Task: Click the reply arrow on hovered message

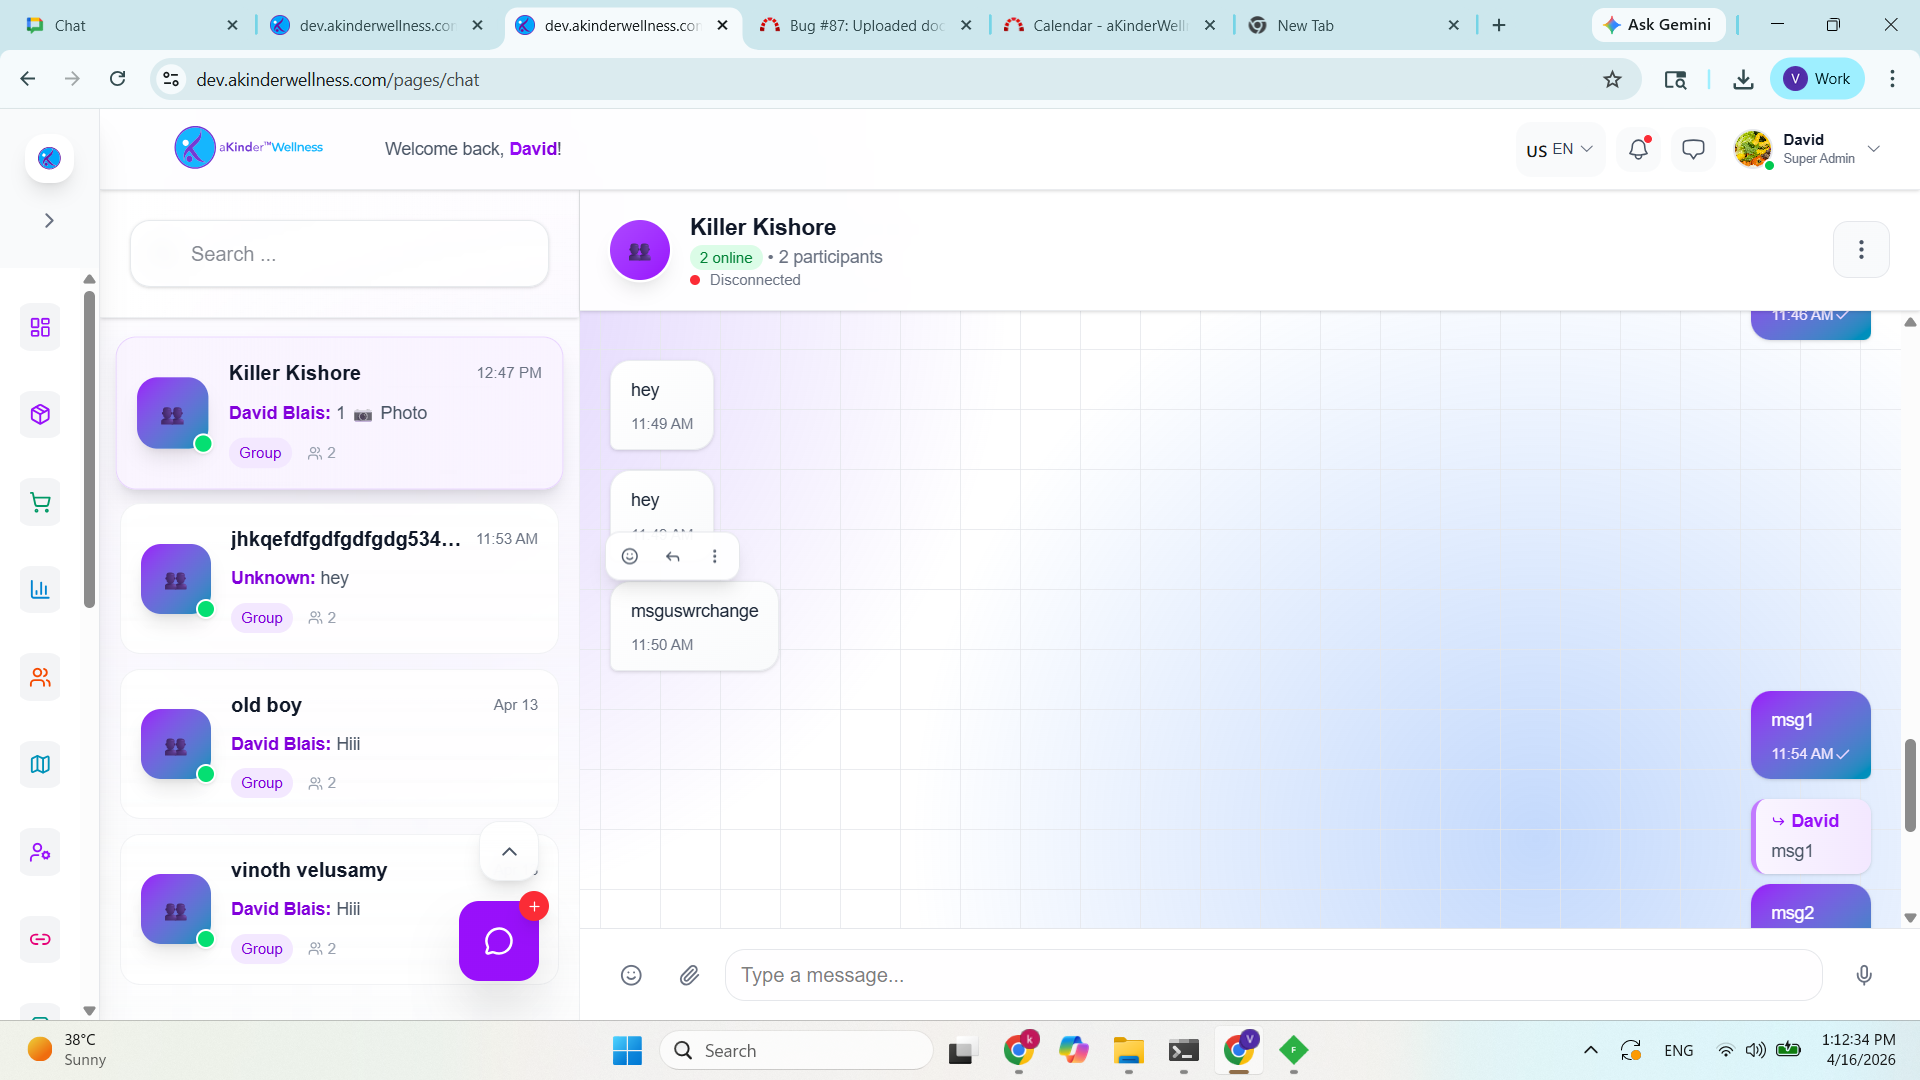Action: pyautogui.click(x=673, y=557)
